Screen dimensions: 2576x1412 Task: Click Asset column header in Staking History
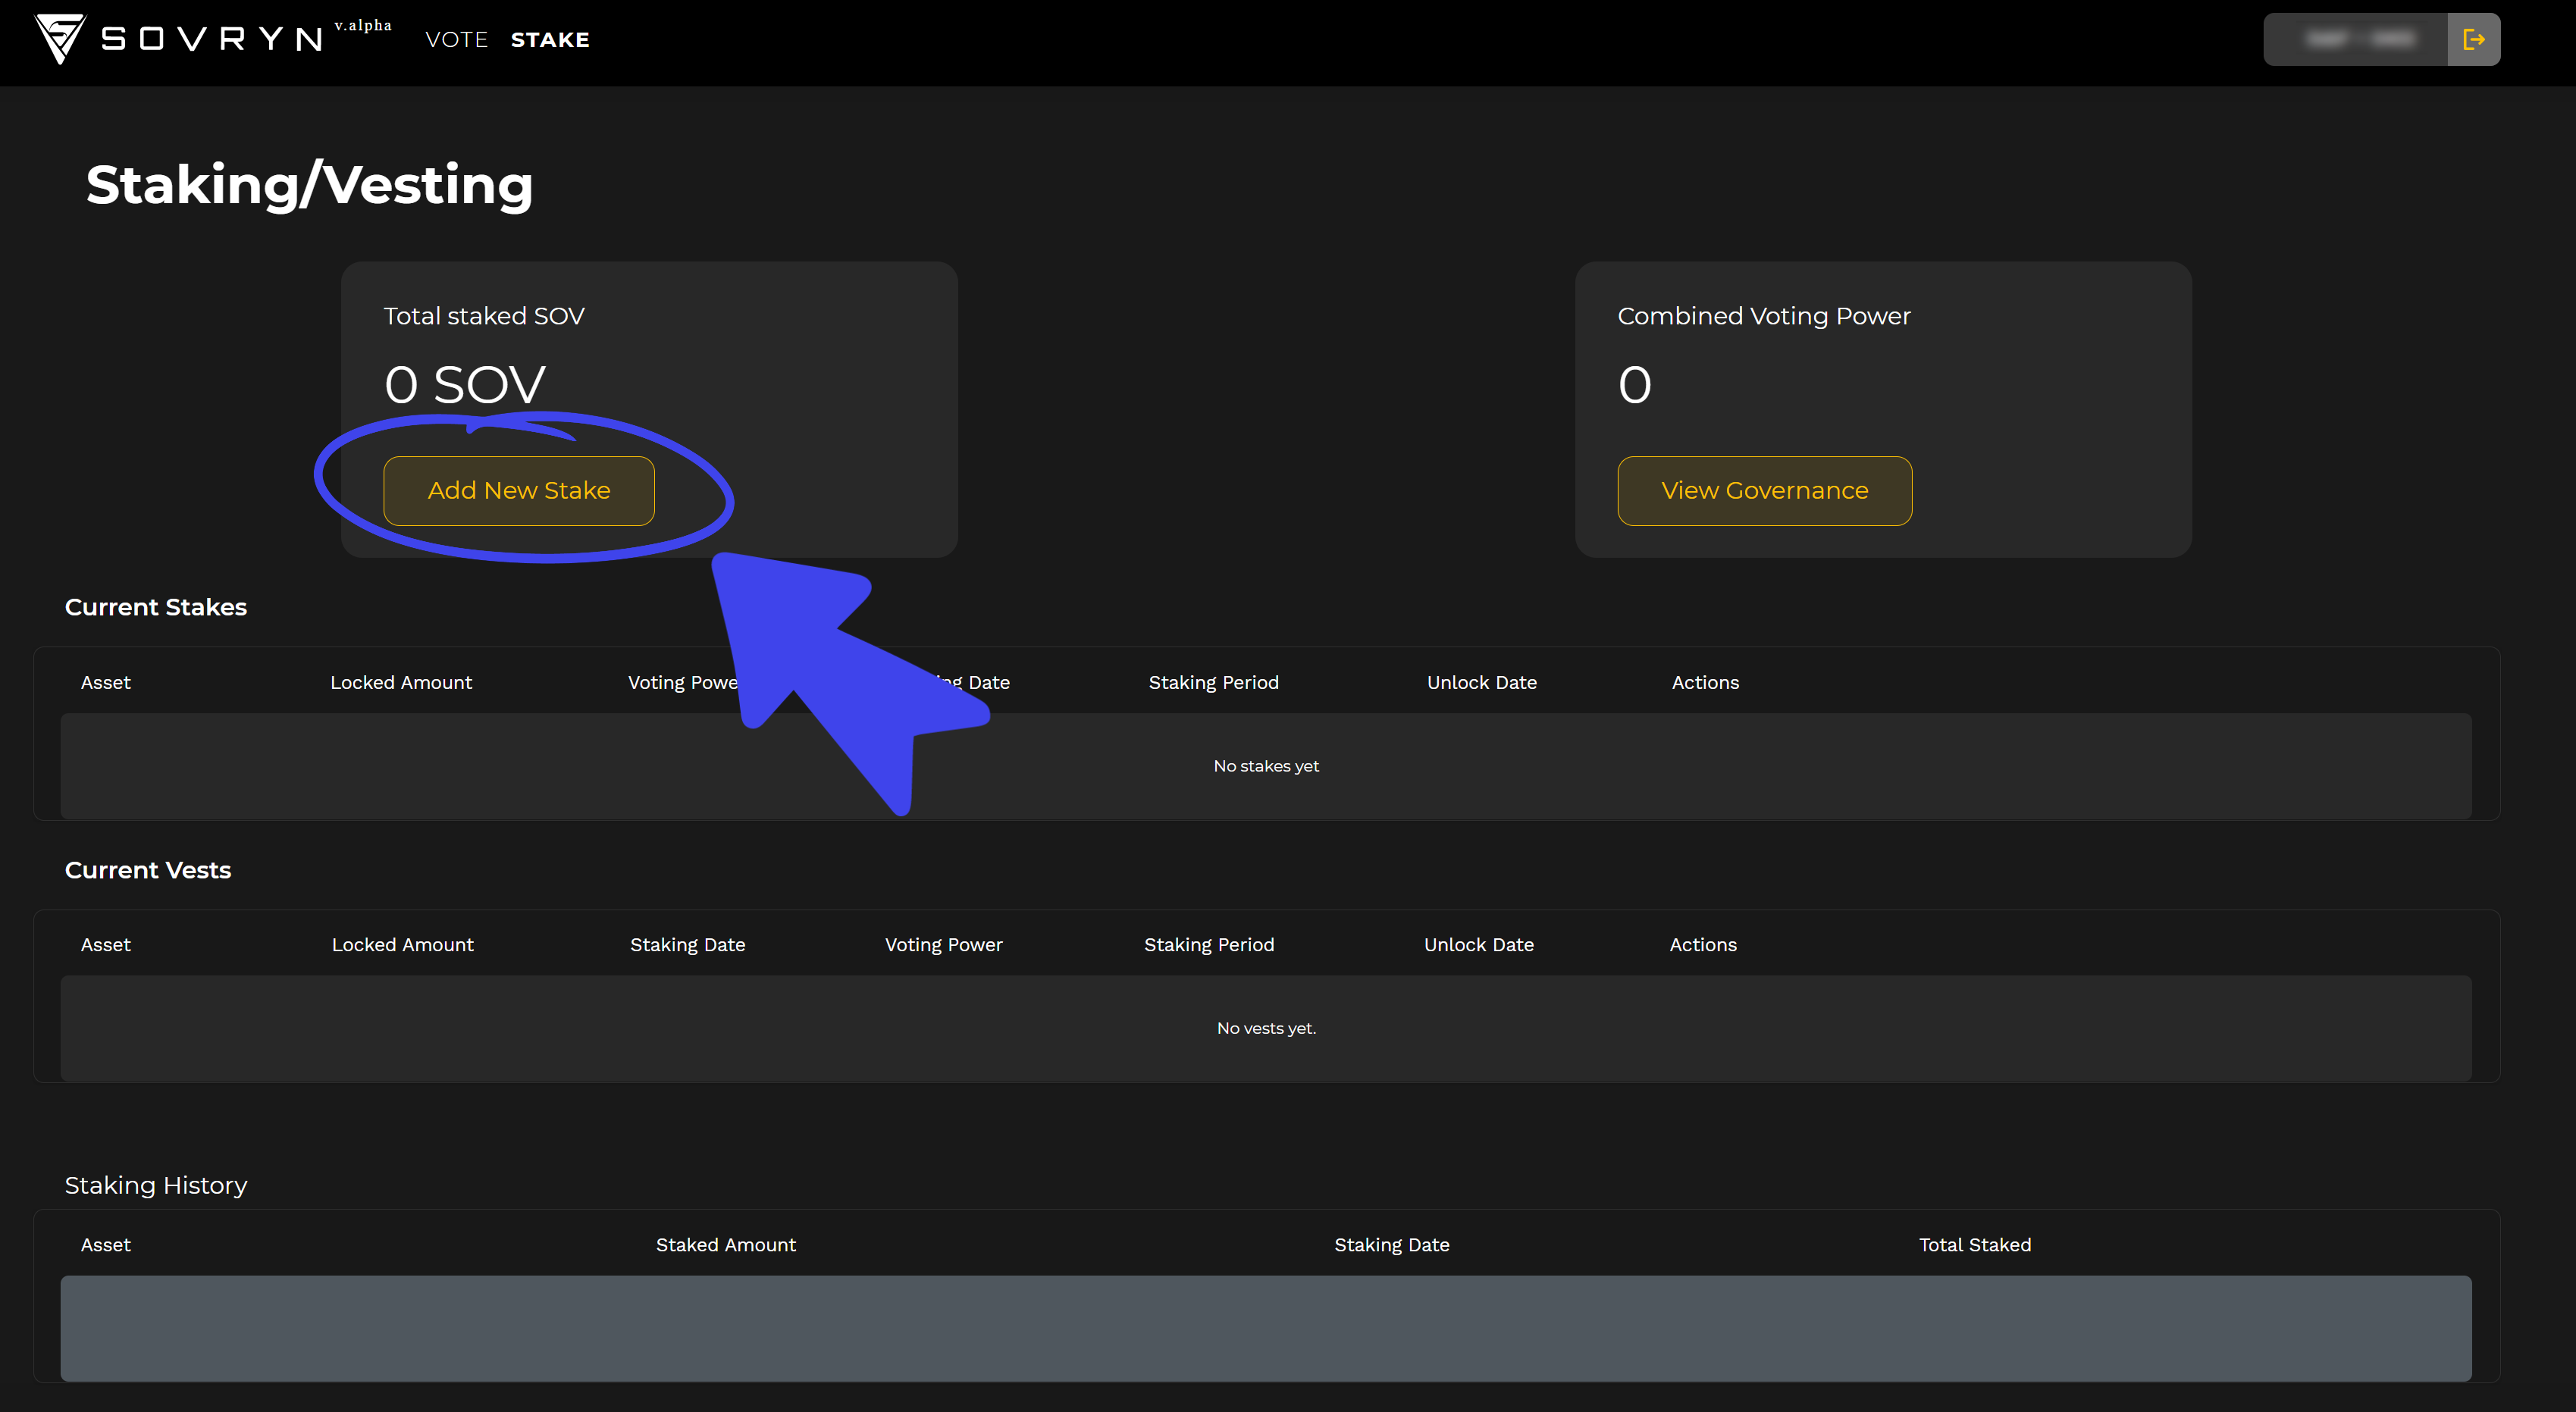click(x=106, y=1245)
